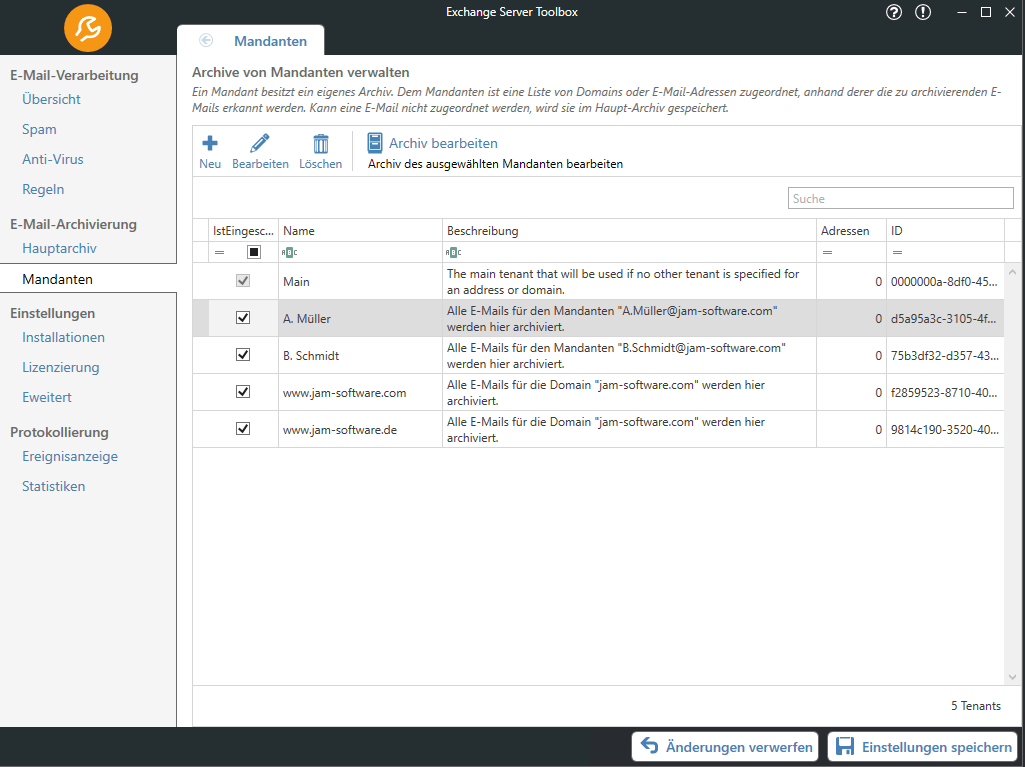Open Archiv bearbeiten for selected tenant
This screenshot has width=1025, height=767.
pyautogui.click(x=432, y=143)
